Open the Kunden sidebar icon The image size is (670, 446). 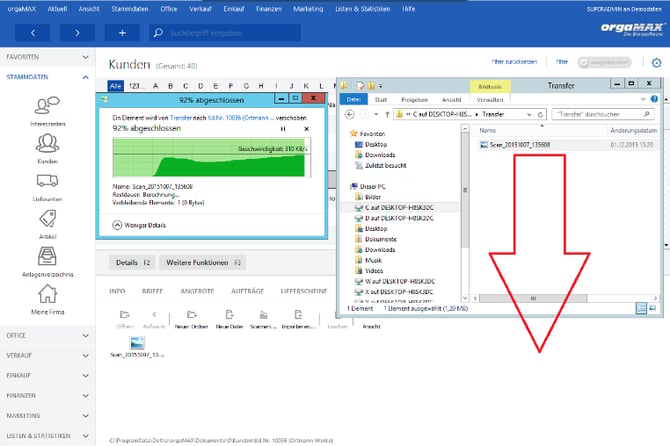pyautogui.click(x=47, y=143)
